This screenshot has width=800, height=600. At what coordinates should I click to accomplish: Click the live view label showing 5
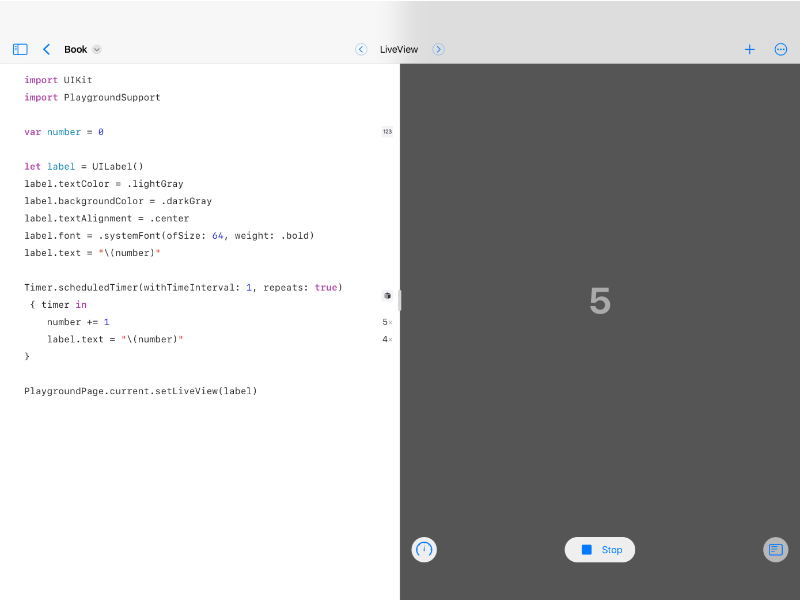(x=599, y=301)
